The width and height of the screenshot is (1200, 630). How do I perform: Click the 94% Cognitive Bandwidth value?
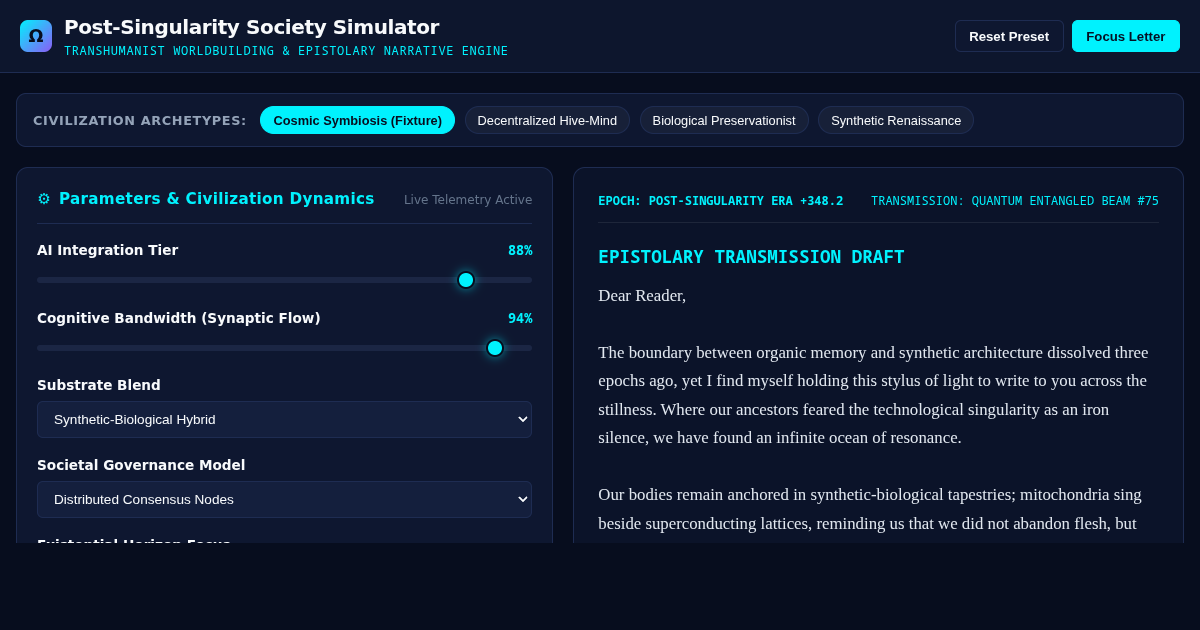tap(520, 318)
